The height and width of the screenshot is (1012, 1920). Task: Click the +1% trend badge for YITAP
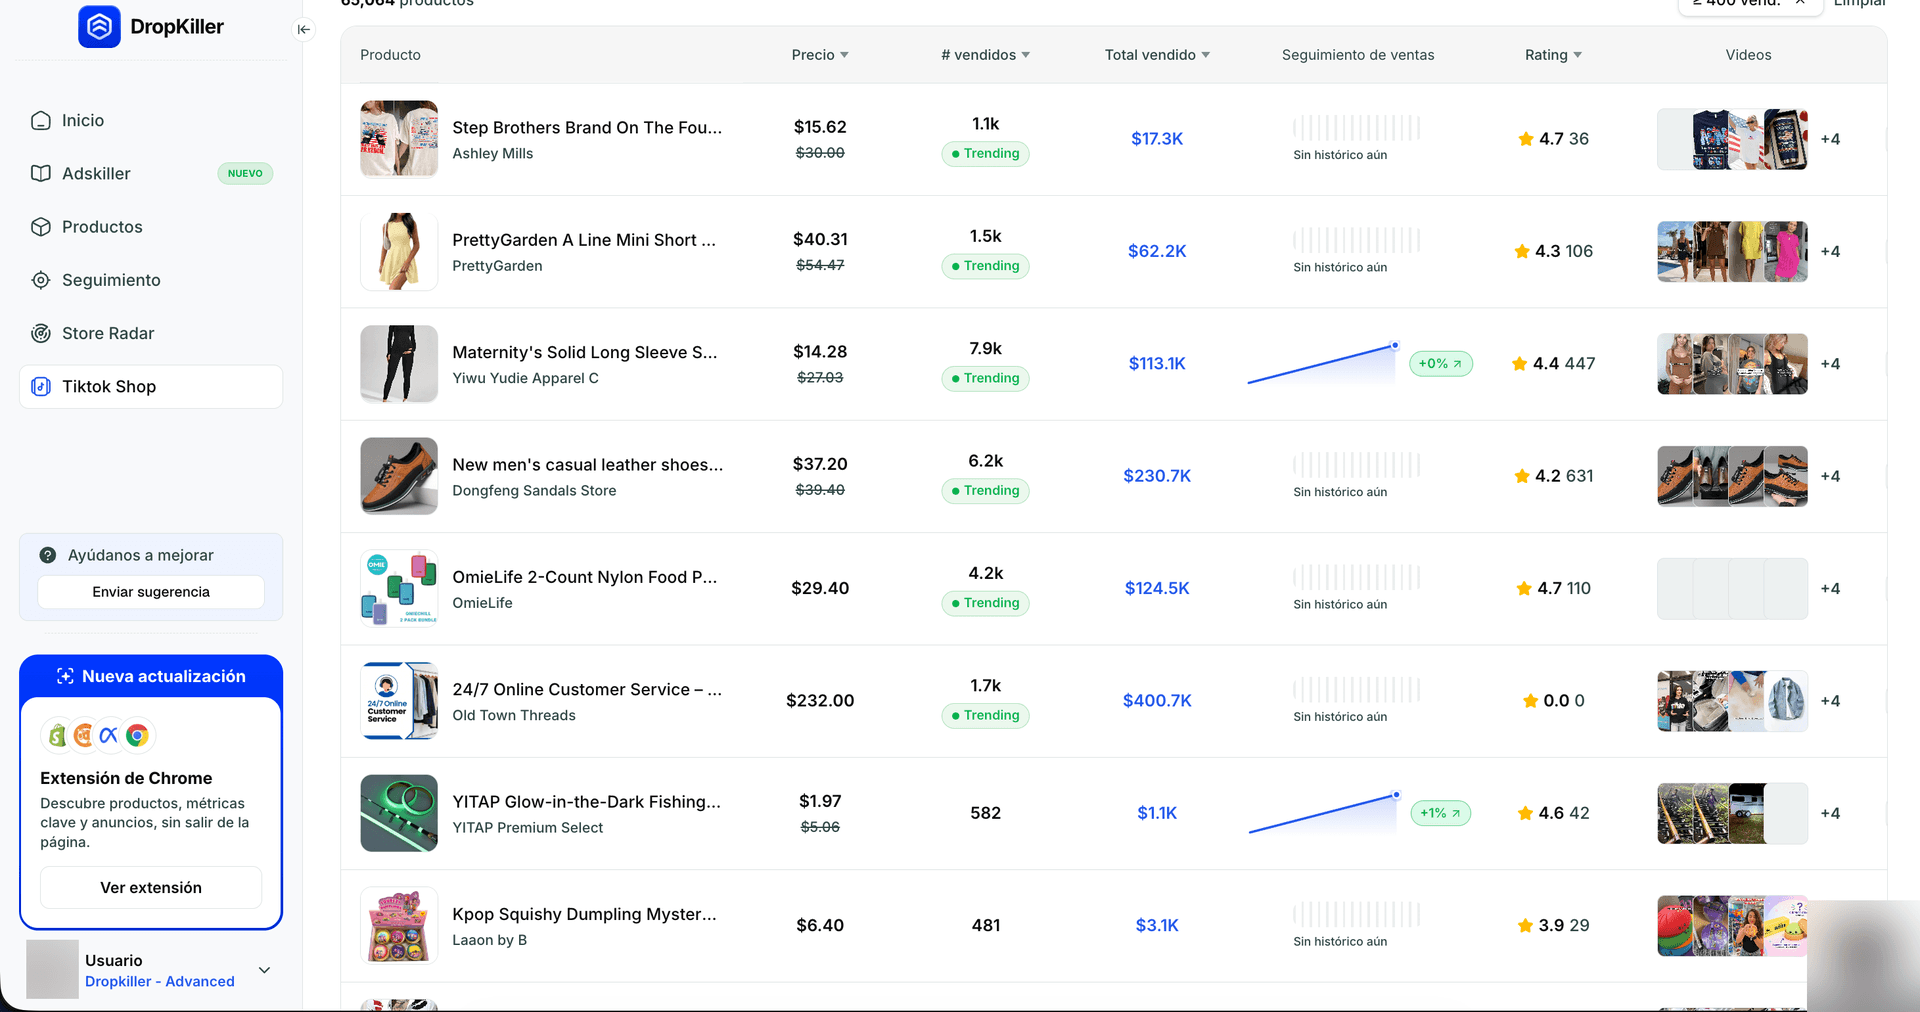pyautogui.click(x=1441, y=813)
